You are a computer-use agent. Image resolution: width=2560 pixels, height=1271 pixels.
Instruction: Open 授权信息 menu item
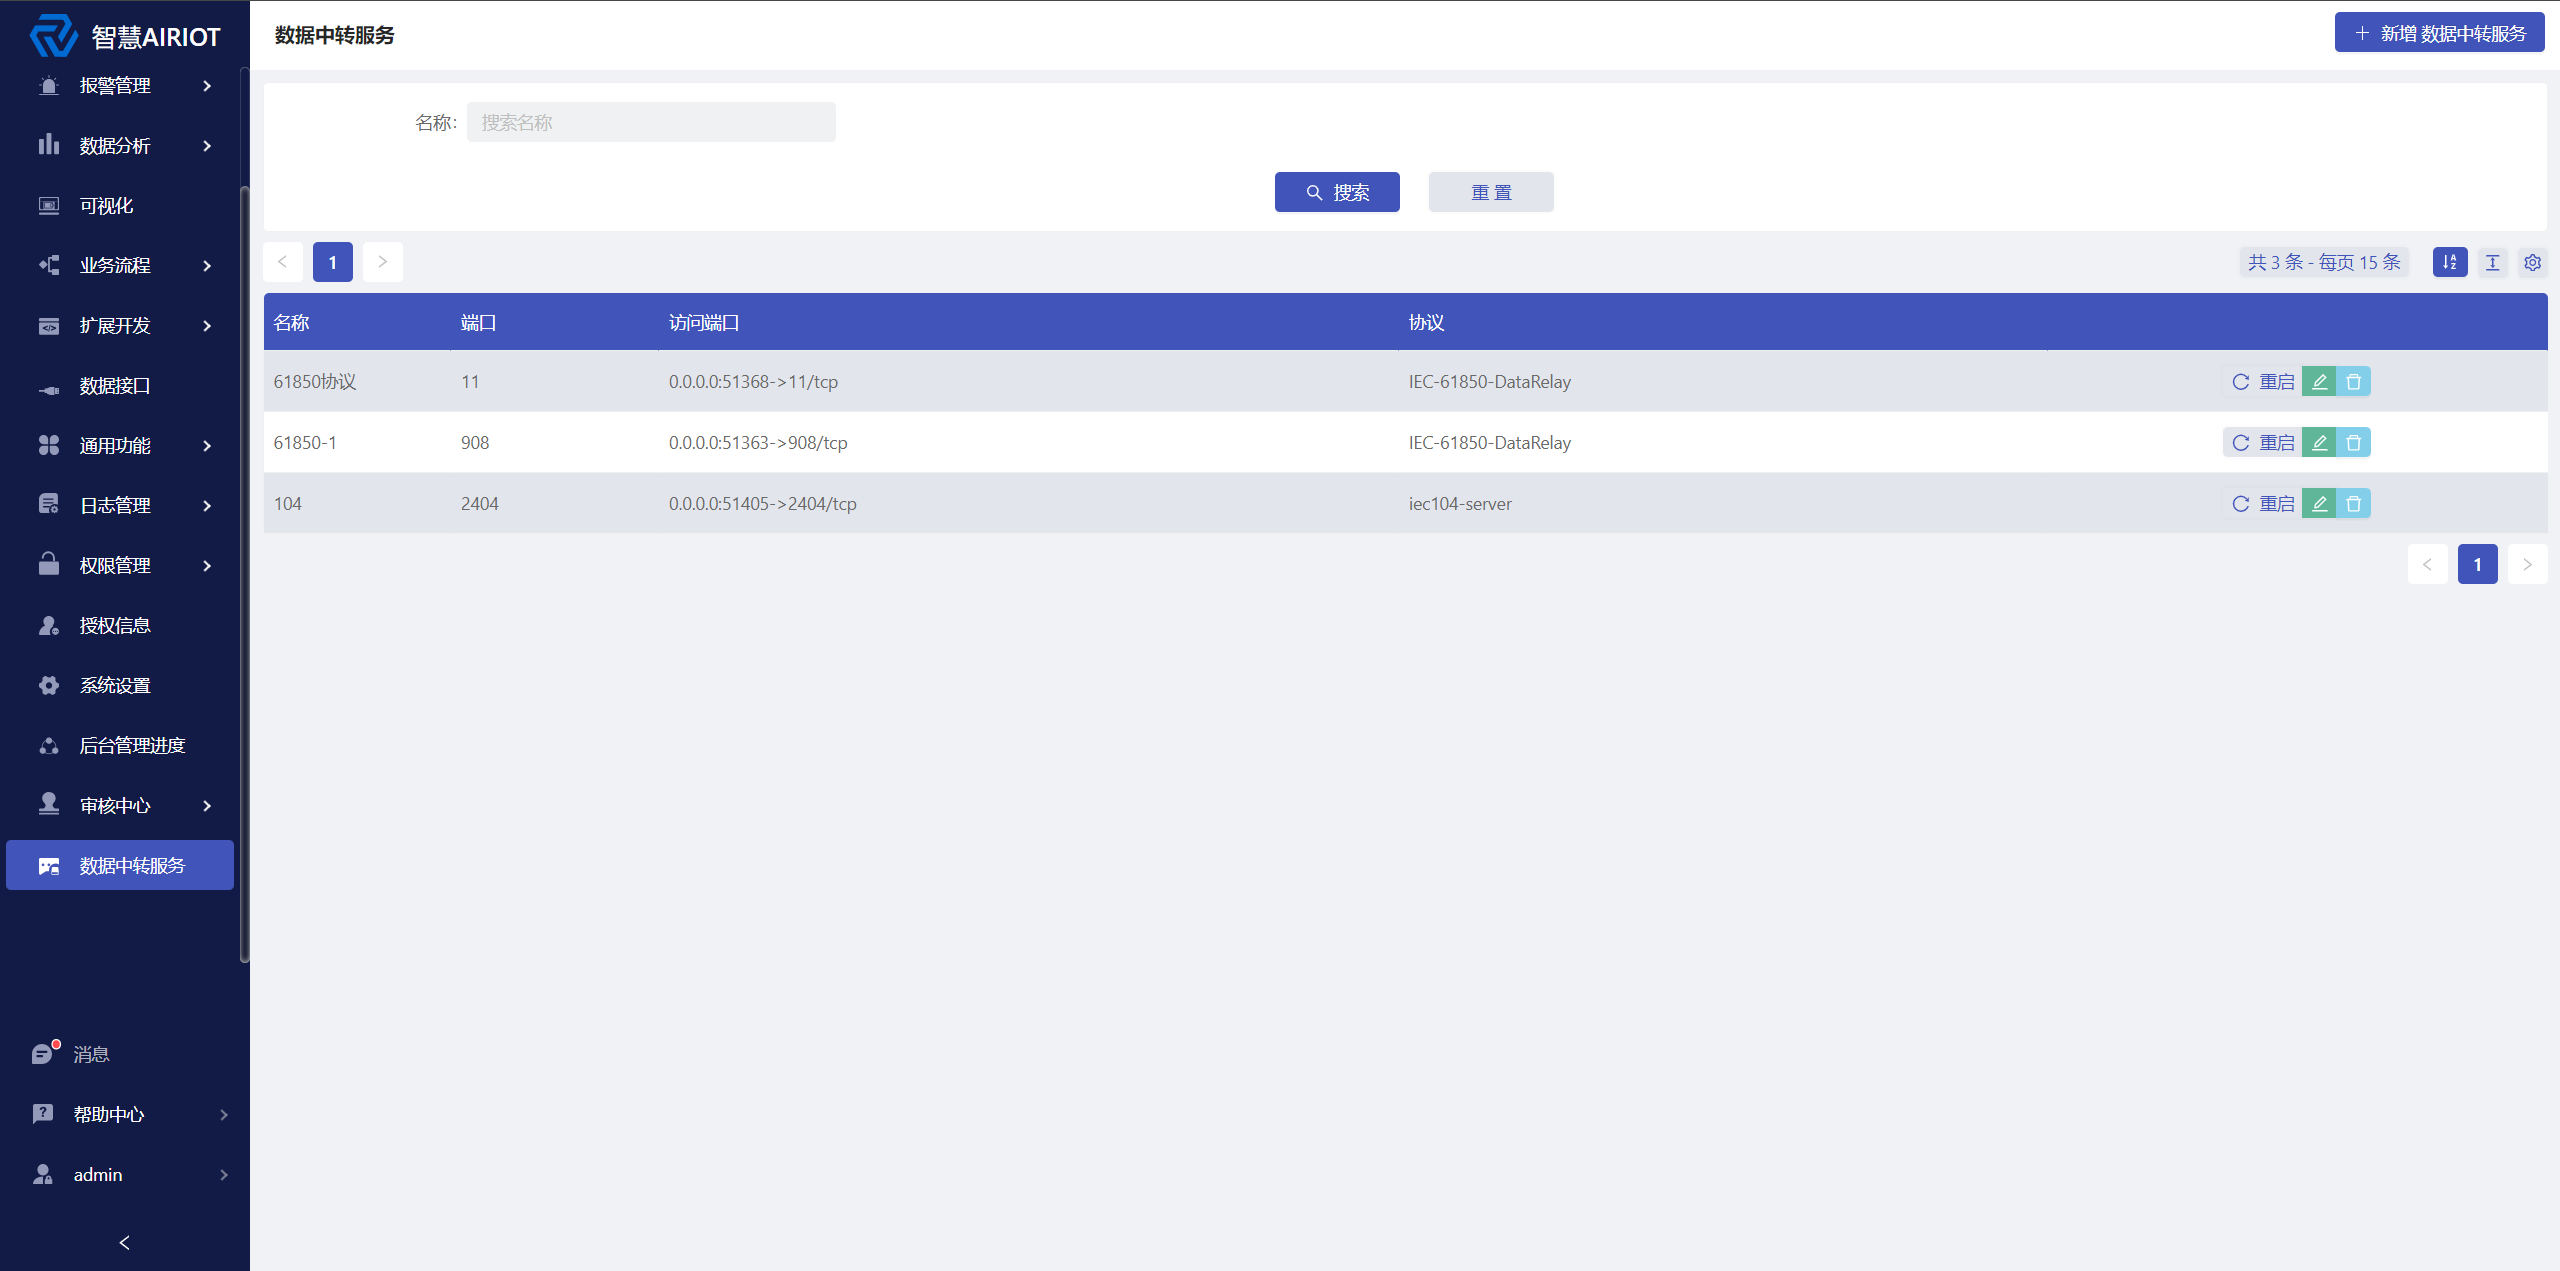point(120,626)
